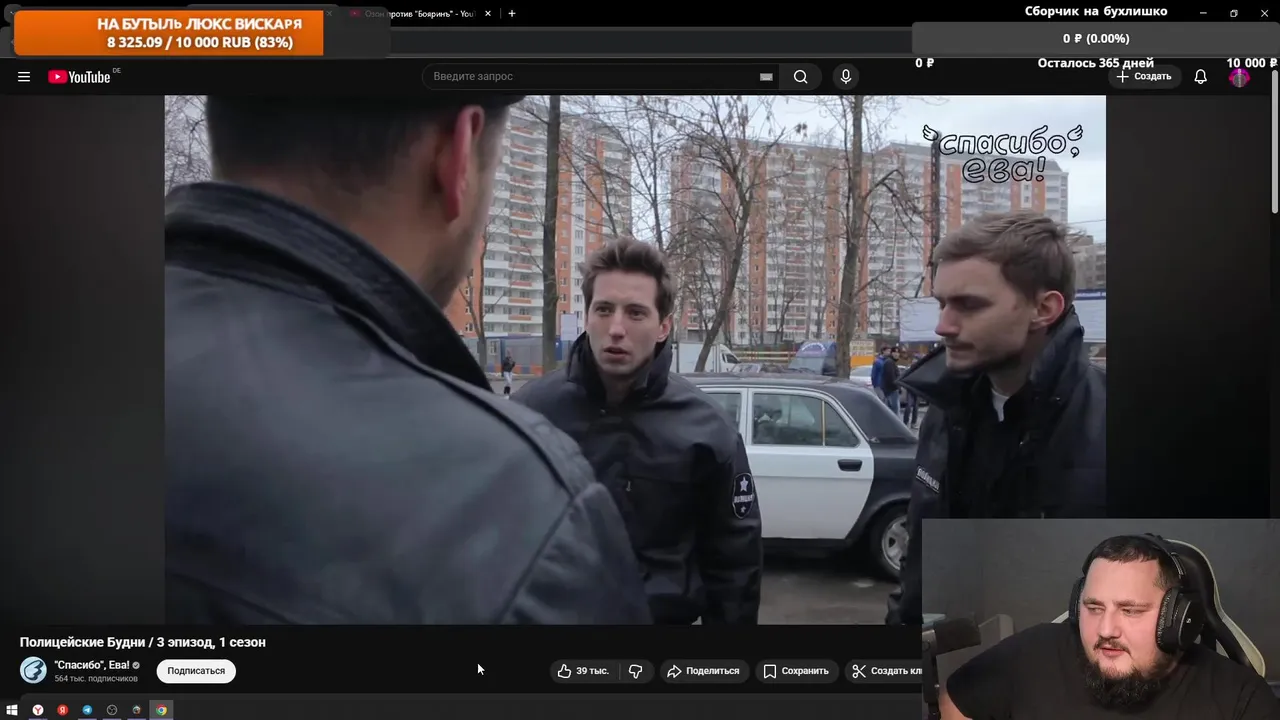1280x720 pixels.
Task: Open the red Yandex taskbar icon
Action: click(x=62, y=710)
